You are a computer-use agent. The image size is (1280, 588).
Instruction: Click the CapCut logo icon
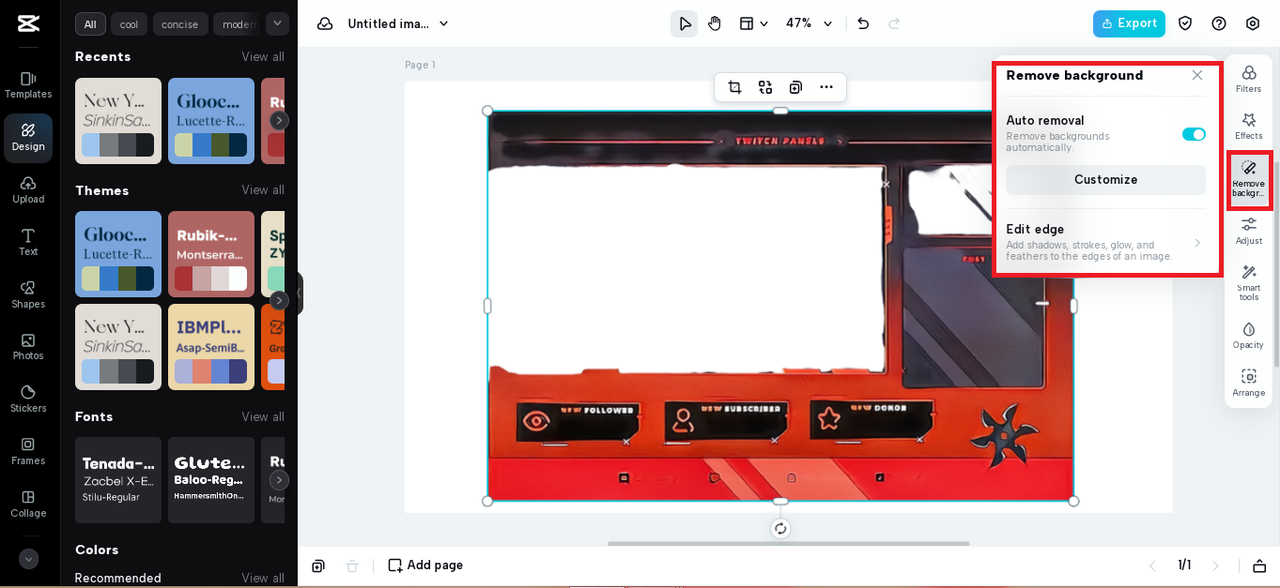[x=28, y=24]
